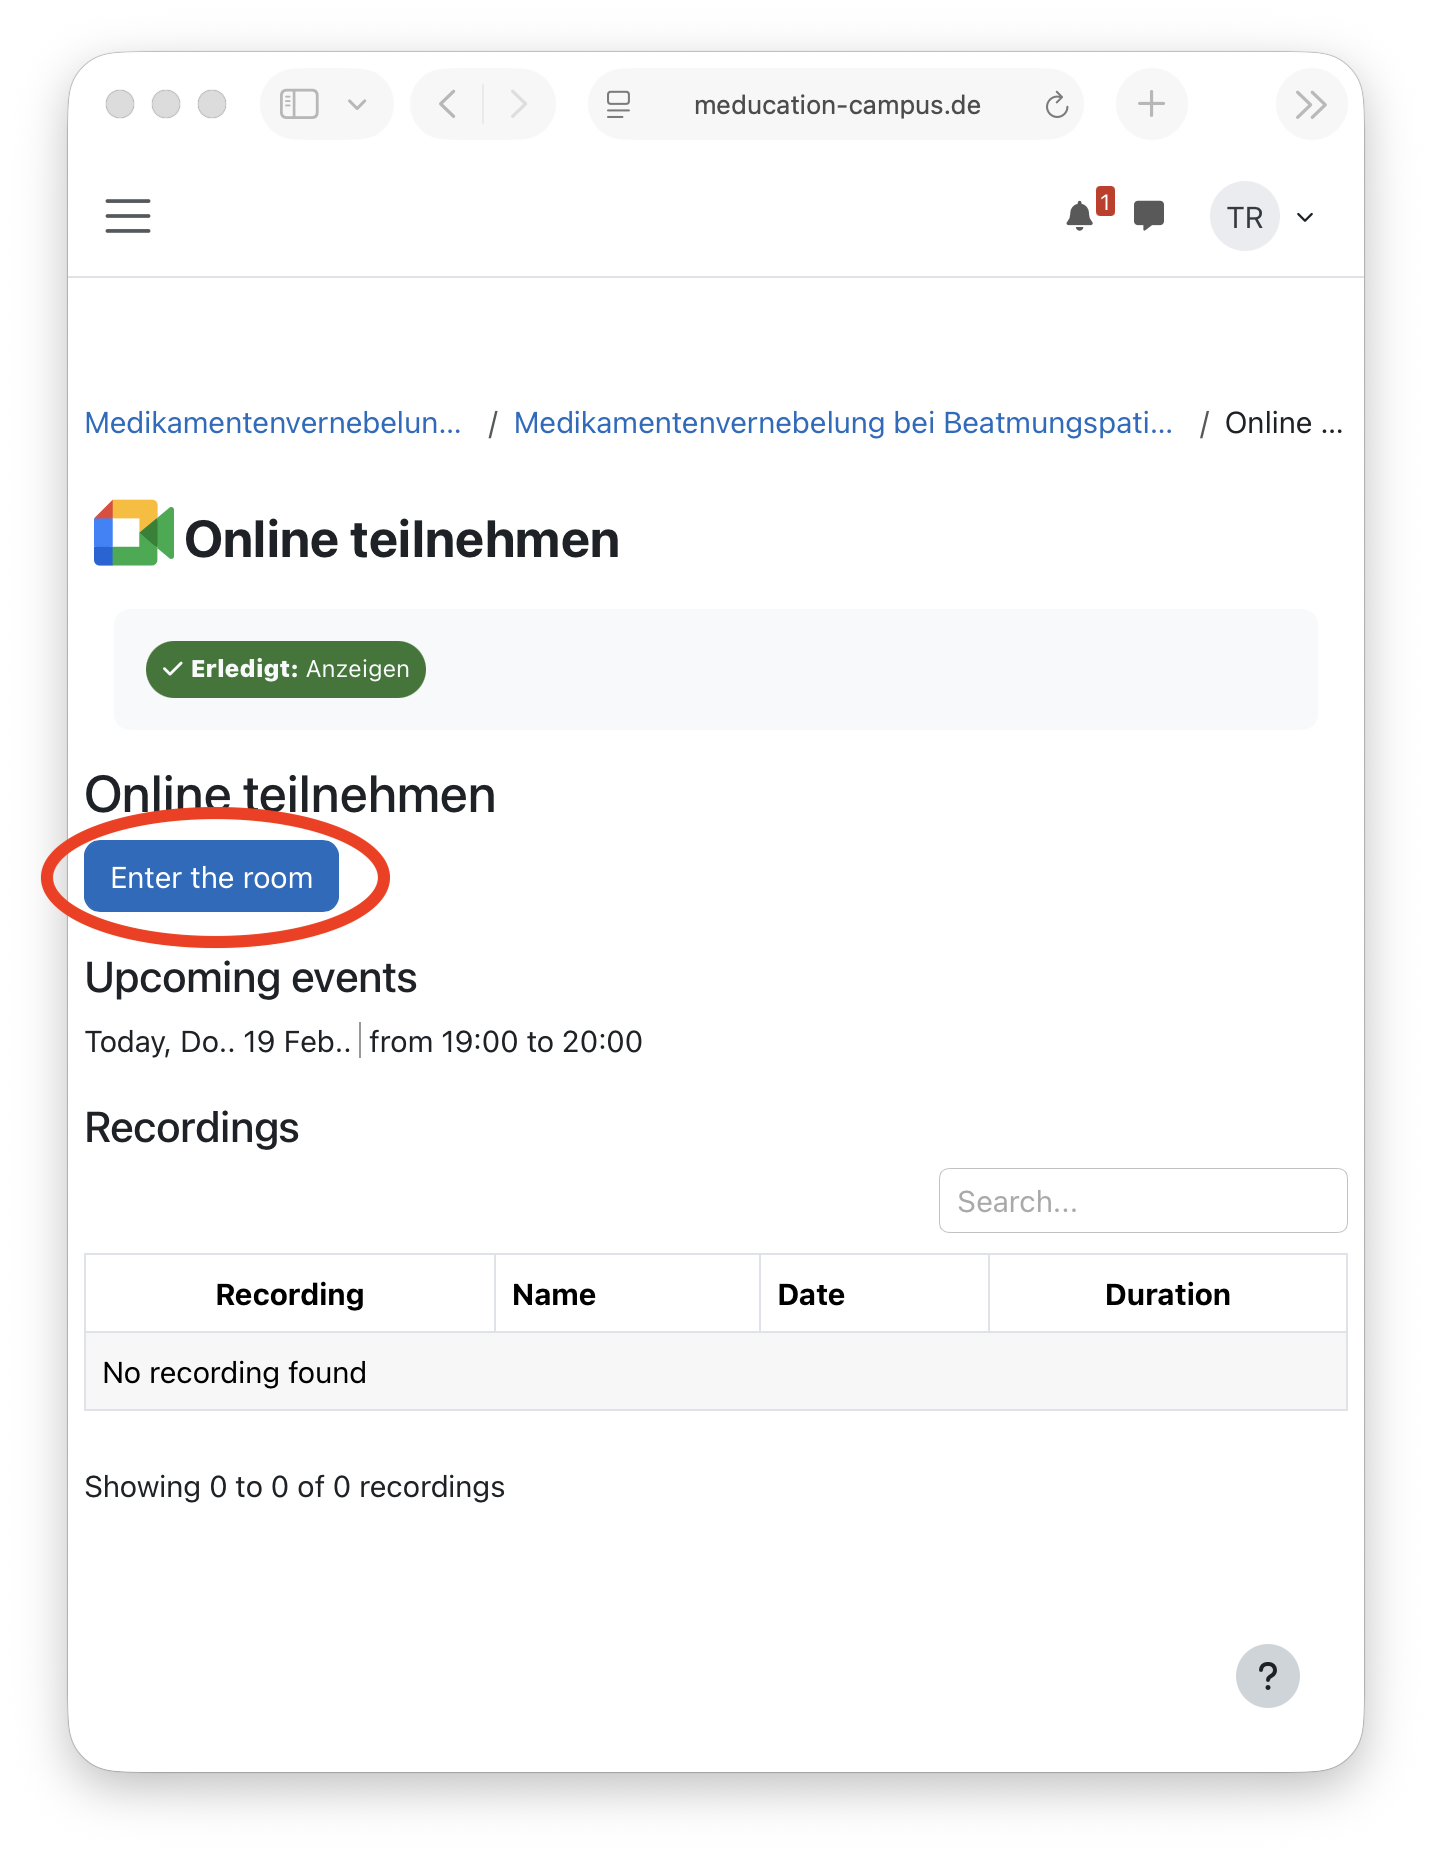The height and width of the screenshot is (1856, 1432).
Task: Open Medikamentenvernebelung bei Beatmungspati... breadcrumb
Action: pos(843,423)
